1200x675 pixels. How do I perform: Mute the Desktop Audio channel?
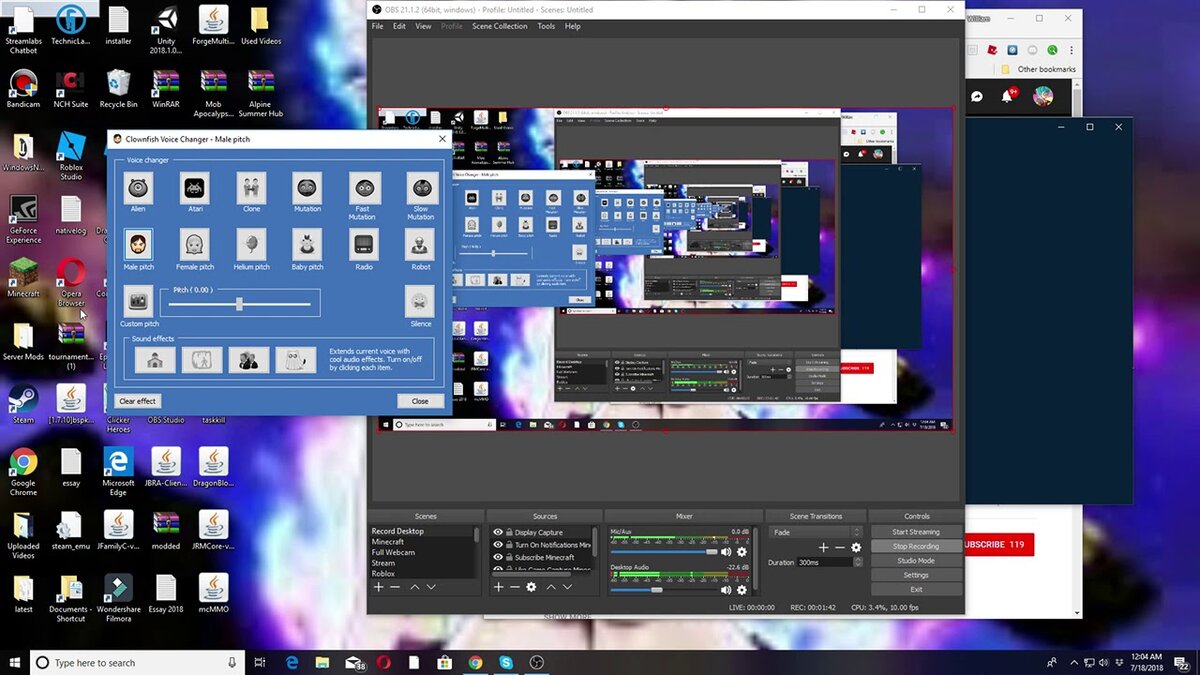click(x=726, y=590)
